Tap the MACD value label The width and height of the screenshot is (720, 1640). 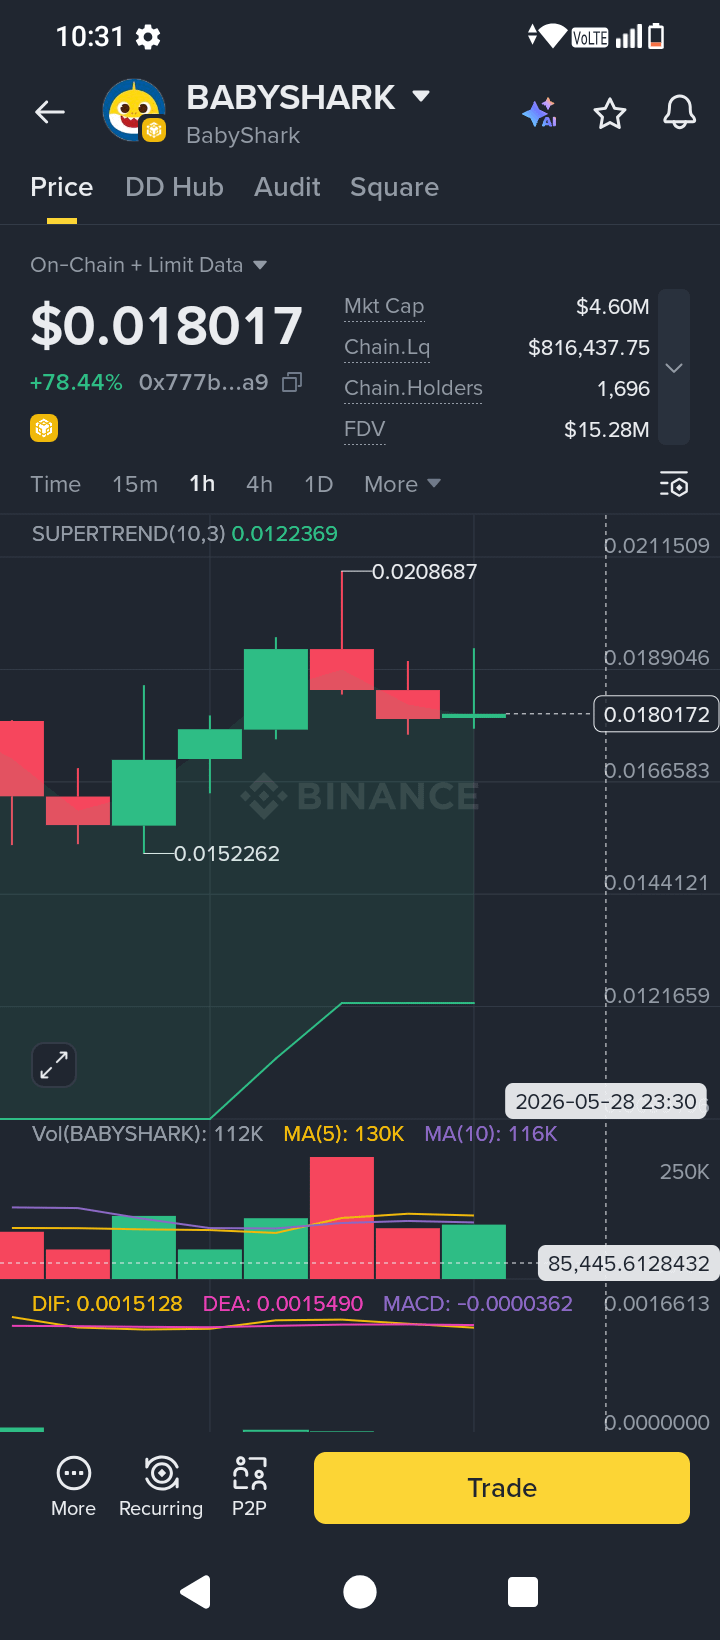pyautogui.click(x=478, y=1304)
